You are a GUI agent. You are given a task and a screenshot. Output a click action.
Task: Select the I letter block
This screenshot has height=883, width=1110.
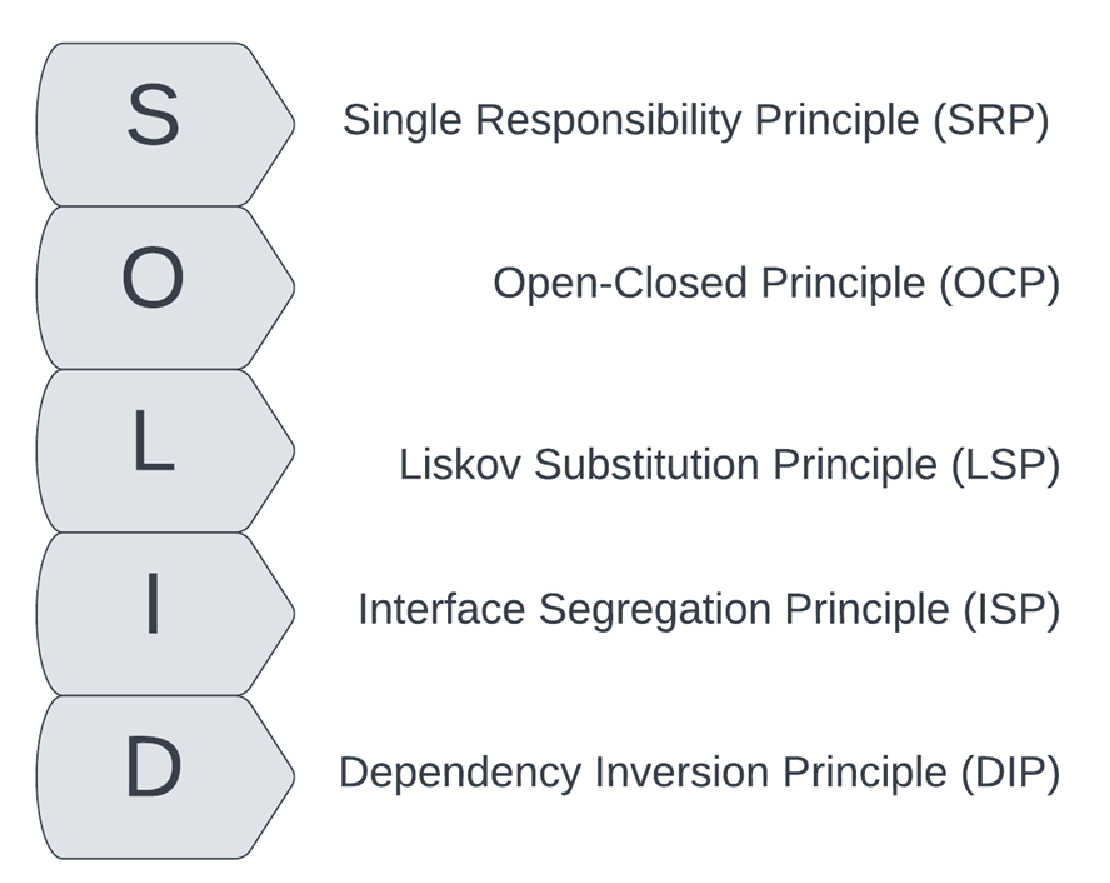pyautogui.click(x=165, y=613)
